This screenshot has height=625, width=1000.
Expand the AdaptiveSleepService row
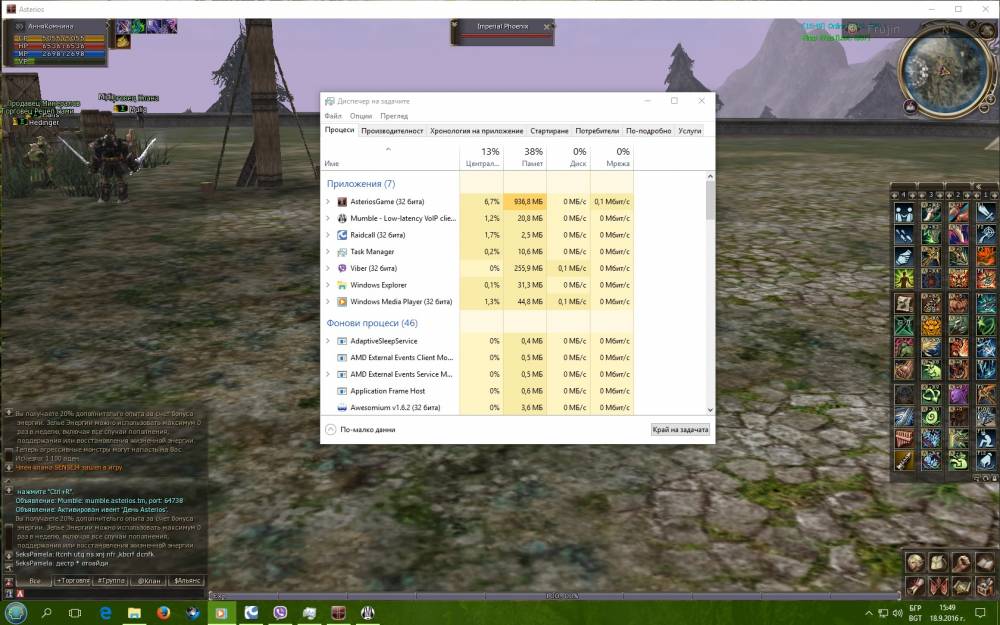(328, 341)
